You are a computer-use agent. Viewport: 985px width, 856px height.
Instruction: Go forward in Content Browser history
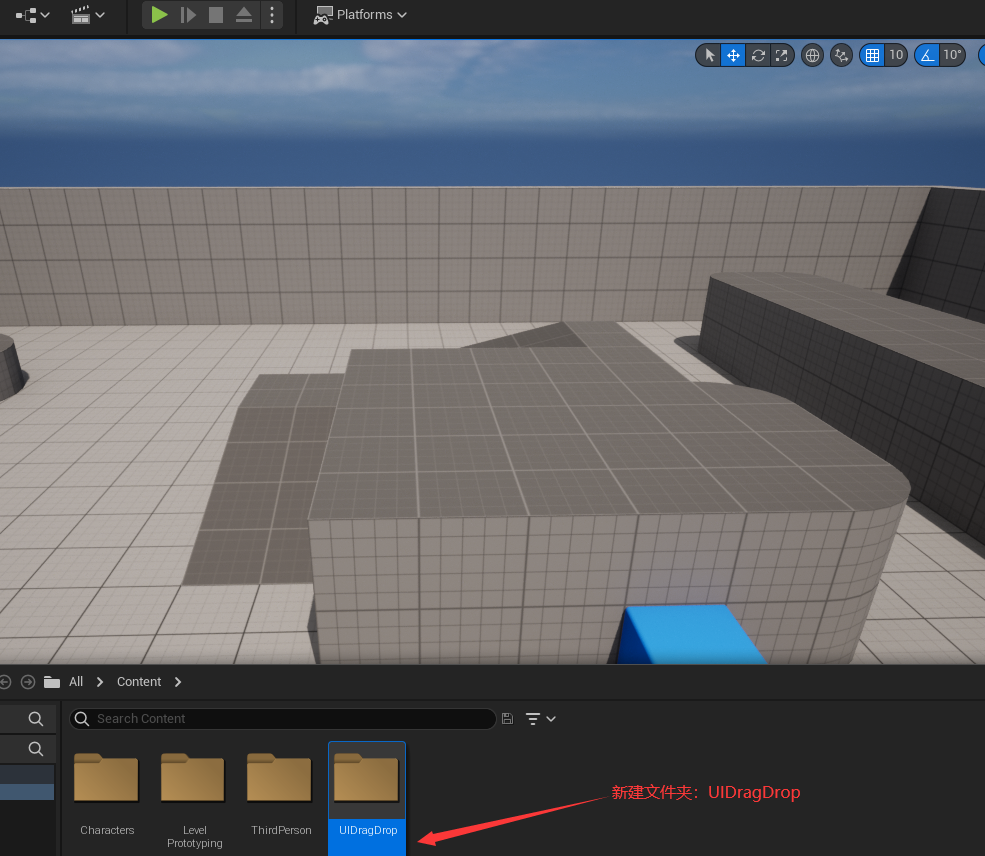click(28, 681)
